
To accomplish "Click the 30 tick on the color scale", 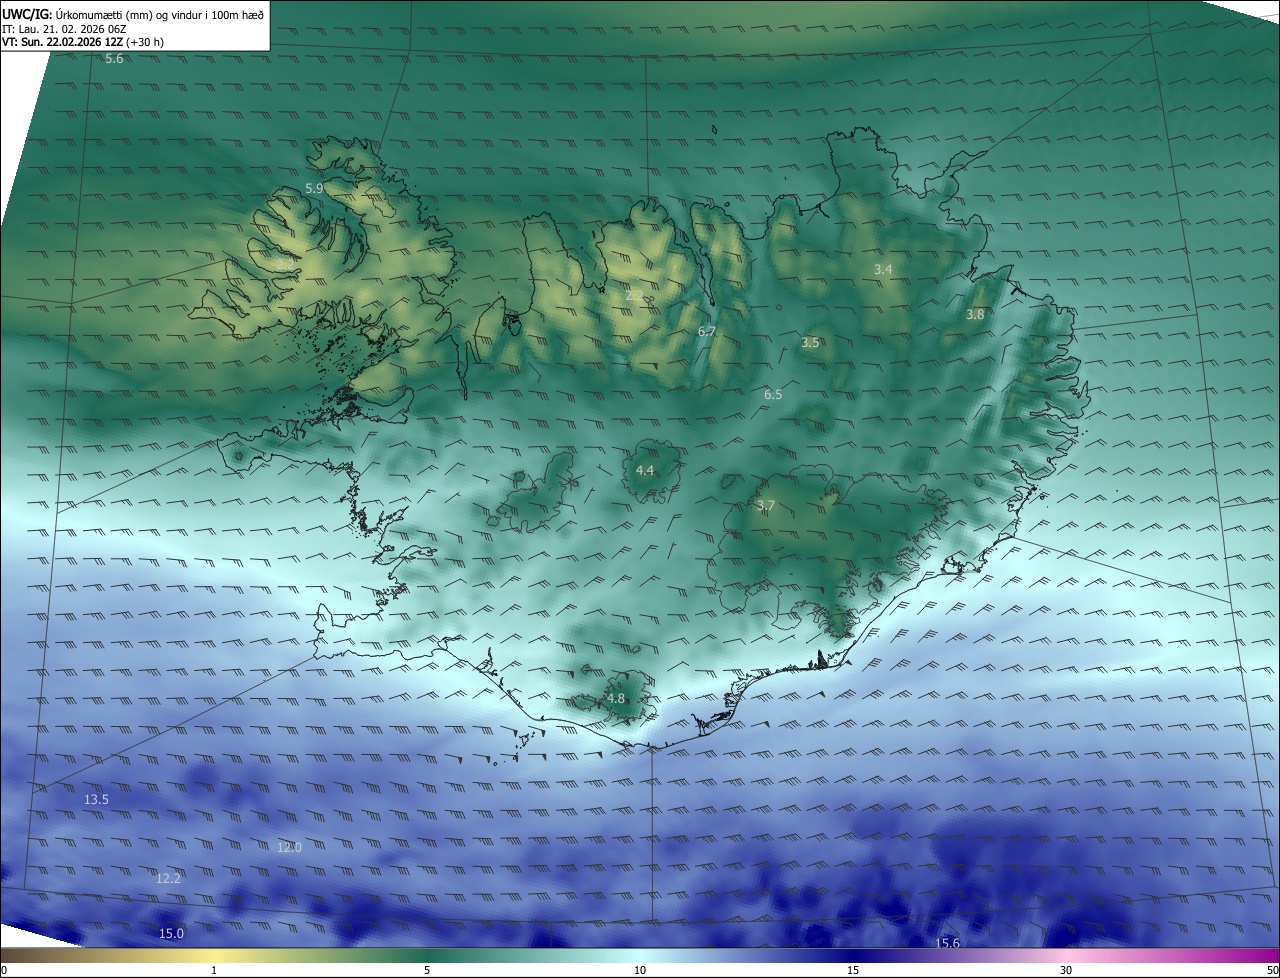I will tap(1066, 970).
